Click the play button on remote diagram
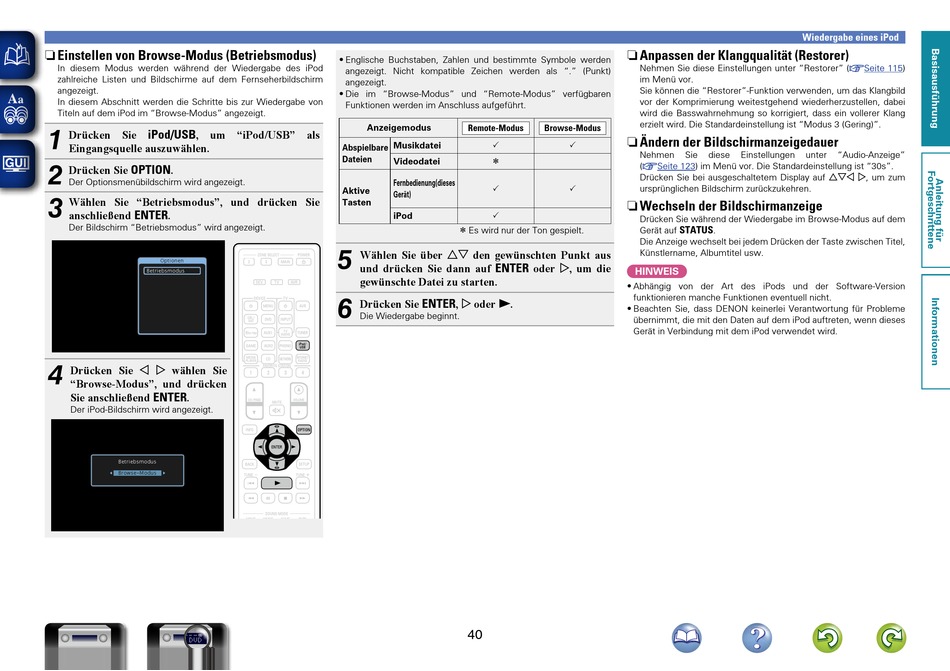Screen dimensions: 950x671 click(x=277, y=483)
